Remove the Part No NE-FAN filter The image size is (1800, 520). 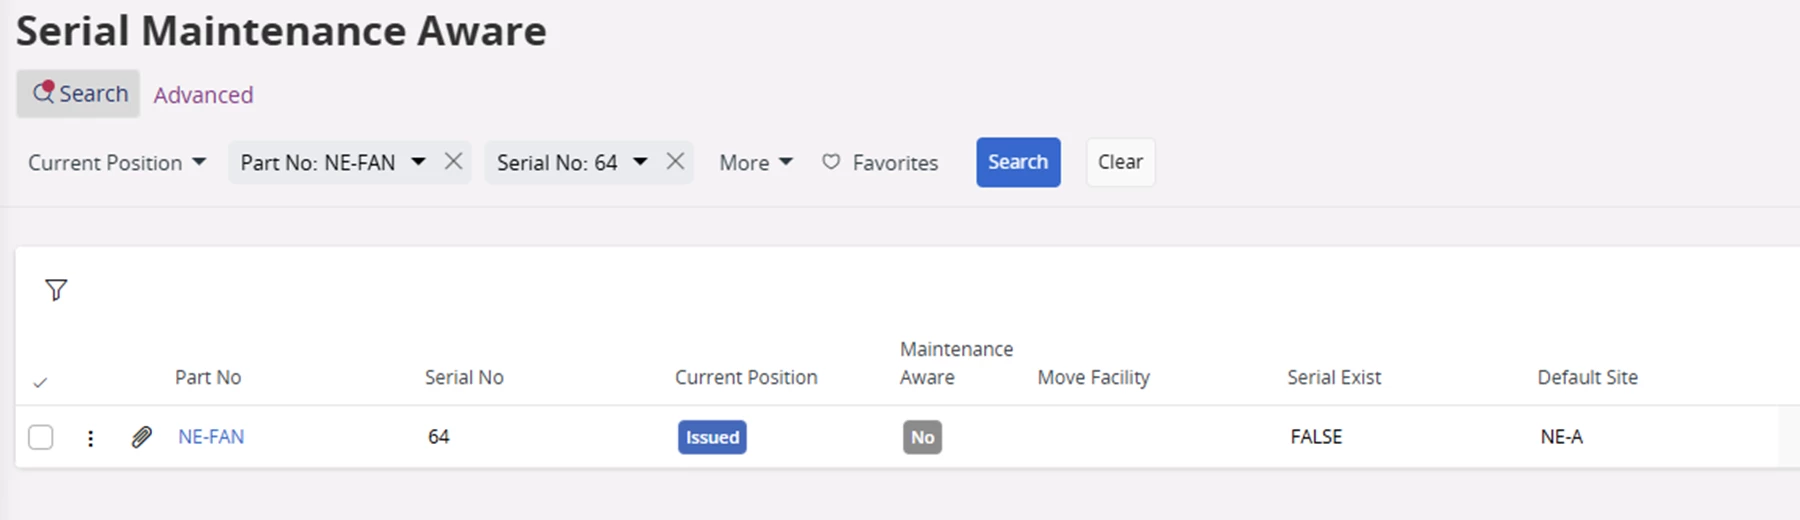coord(454,162)
